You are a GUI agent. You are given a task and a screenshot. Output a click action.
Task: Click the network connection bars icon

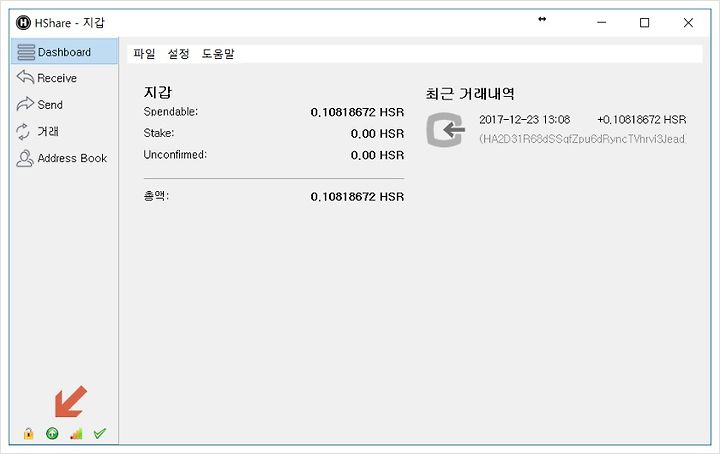point(76,433)
